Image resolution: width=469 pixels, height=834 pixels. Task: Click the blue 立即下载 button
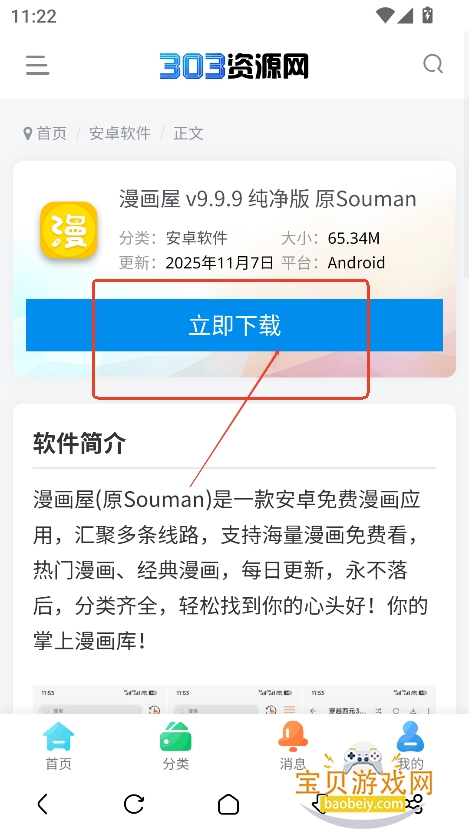coord(234,325)
